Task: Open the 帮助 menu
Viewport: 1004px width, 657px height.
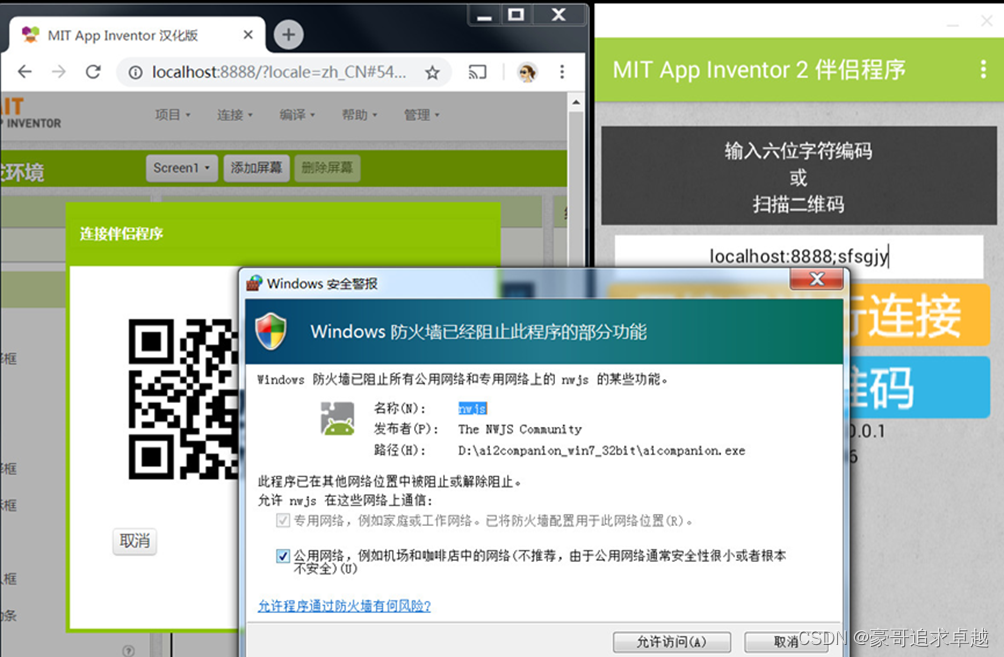Action: pos(359,115)
